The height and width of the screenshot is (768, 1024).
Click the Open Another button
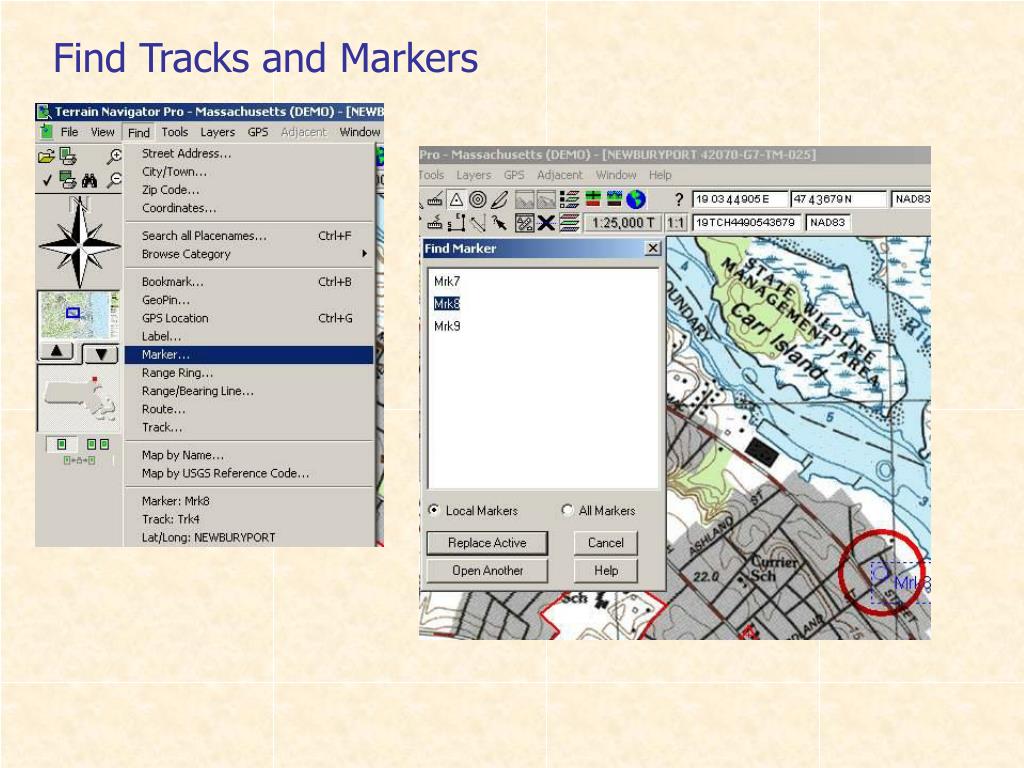pos(487,571)
